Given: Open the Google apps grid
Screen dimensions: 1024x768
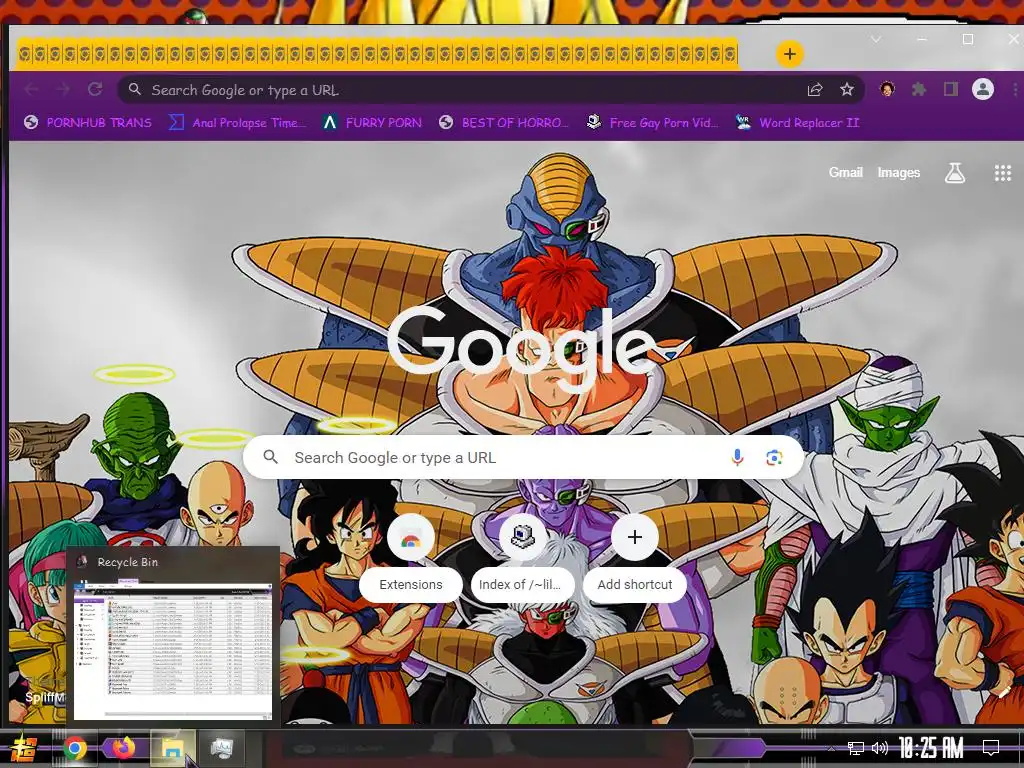Looking at the screenshot, I should pyautogui.click(x=1002, y=173).
